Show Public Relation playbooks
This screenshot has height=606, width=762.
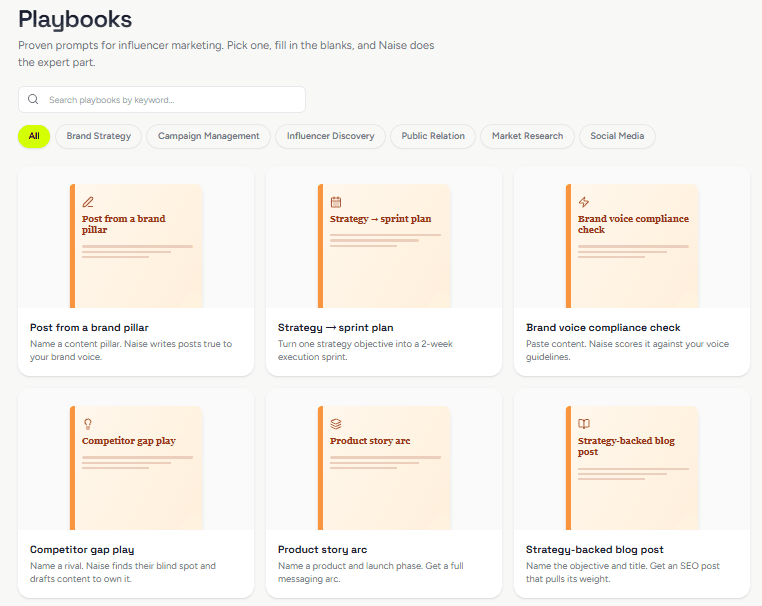click(433, 136)
